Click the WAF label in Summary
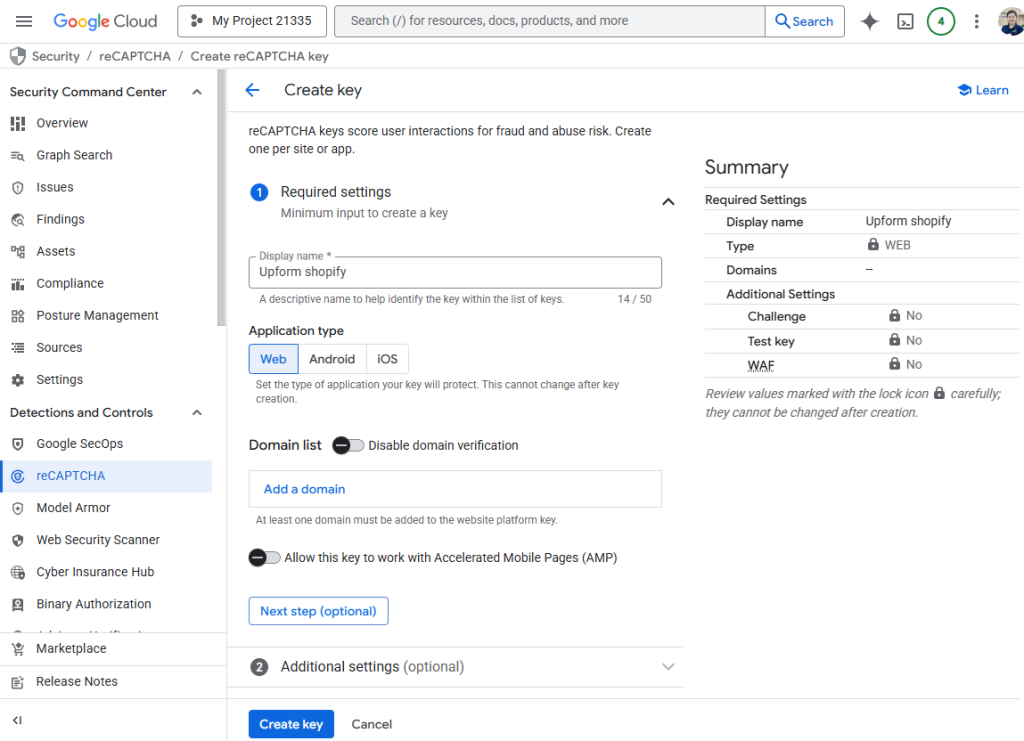 (761, 366)
